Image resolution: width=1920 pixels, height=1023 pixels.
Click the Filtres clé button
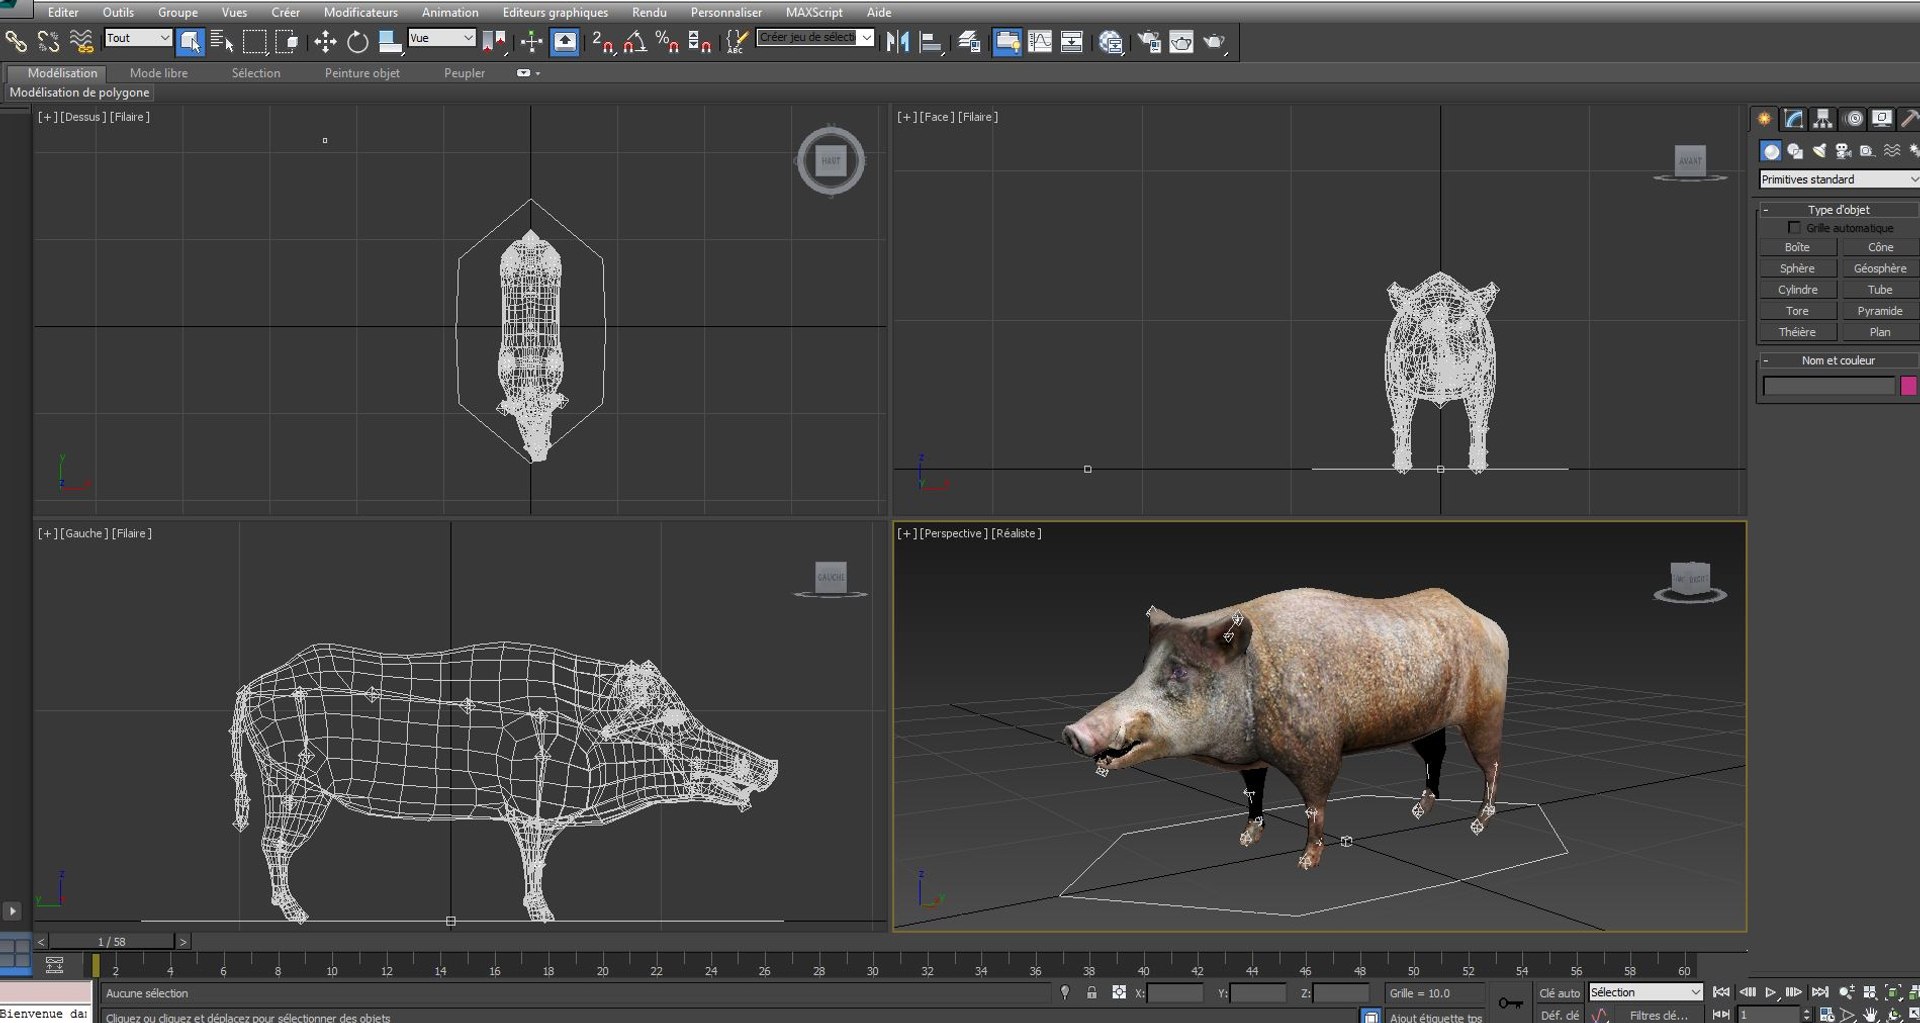(x=1657, y=1015)
